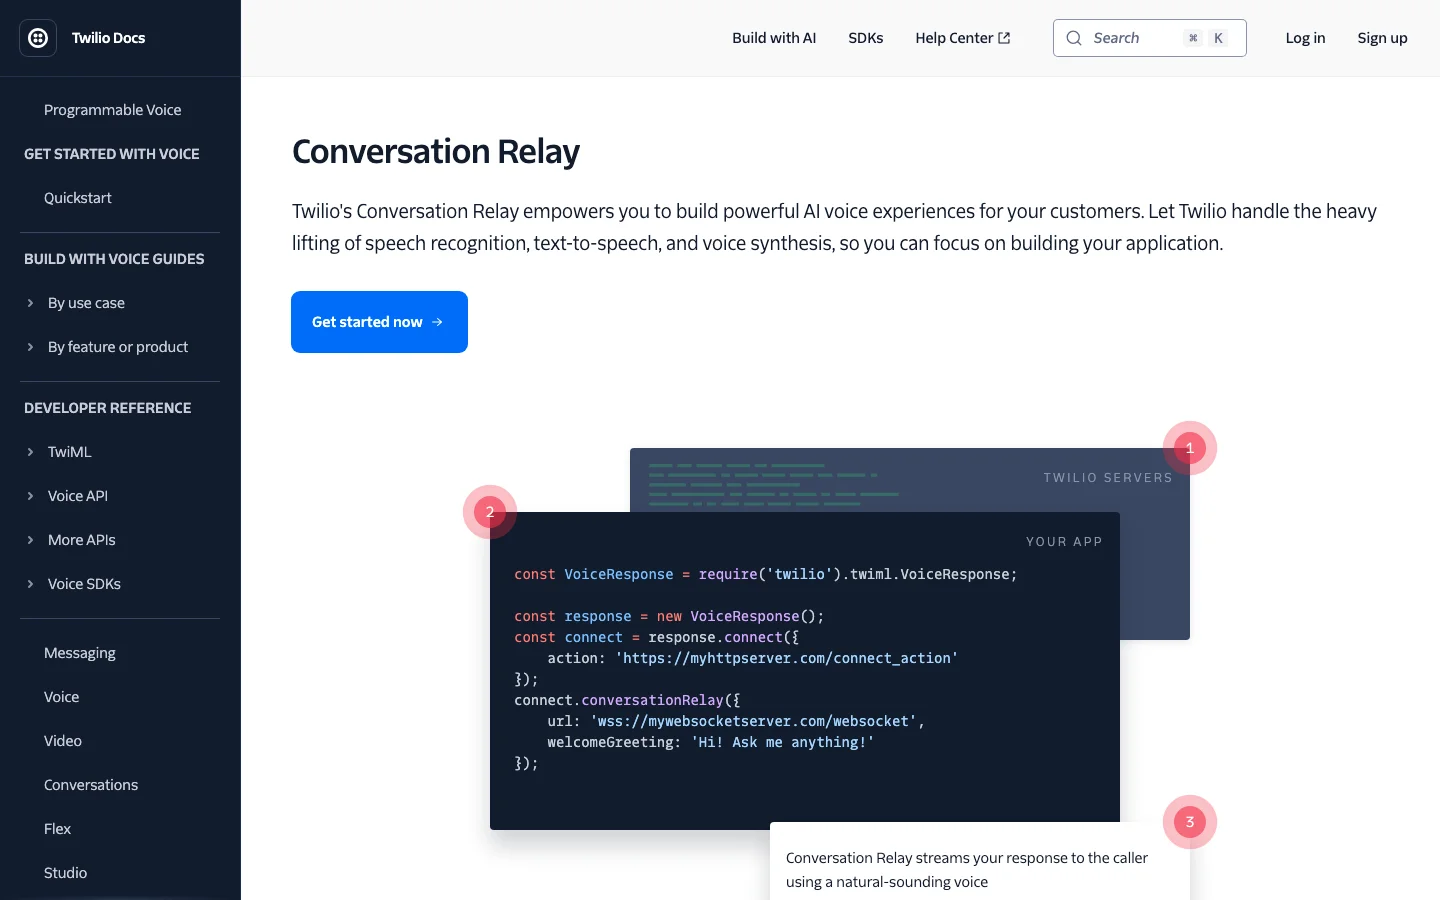Open Conversations in the sidebar
Screen dimensions: 1440x900
point(91,785)
